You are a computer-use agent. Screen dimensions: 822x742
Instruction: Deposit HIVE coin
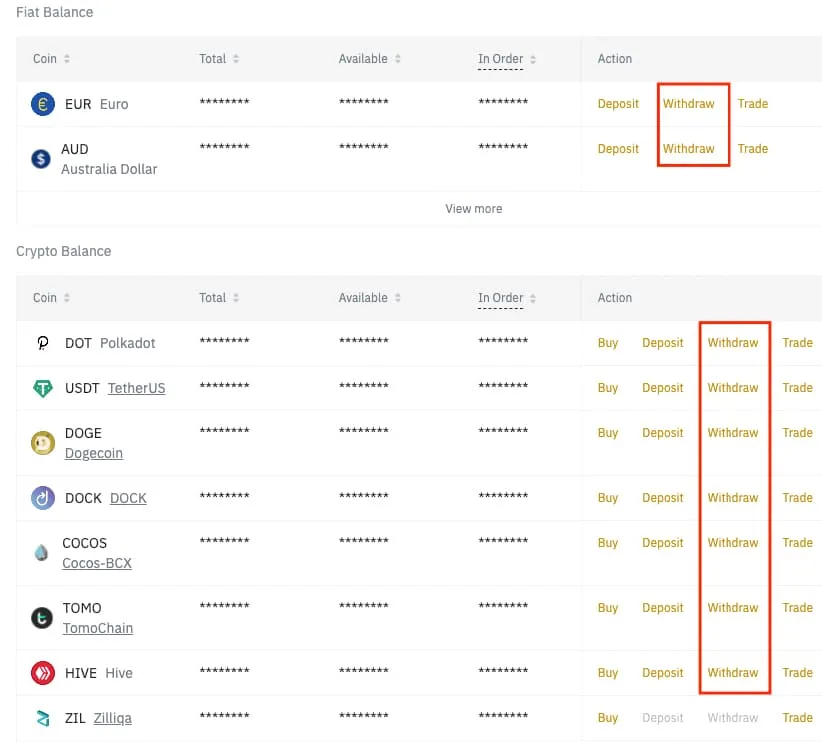click(x=663, y=673)
